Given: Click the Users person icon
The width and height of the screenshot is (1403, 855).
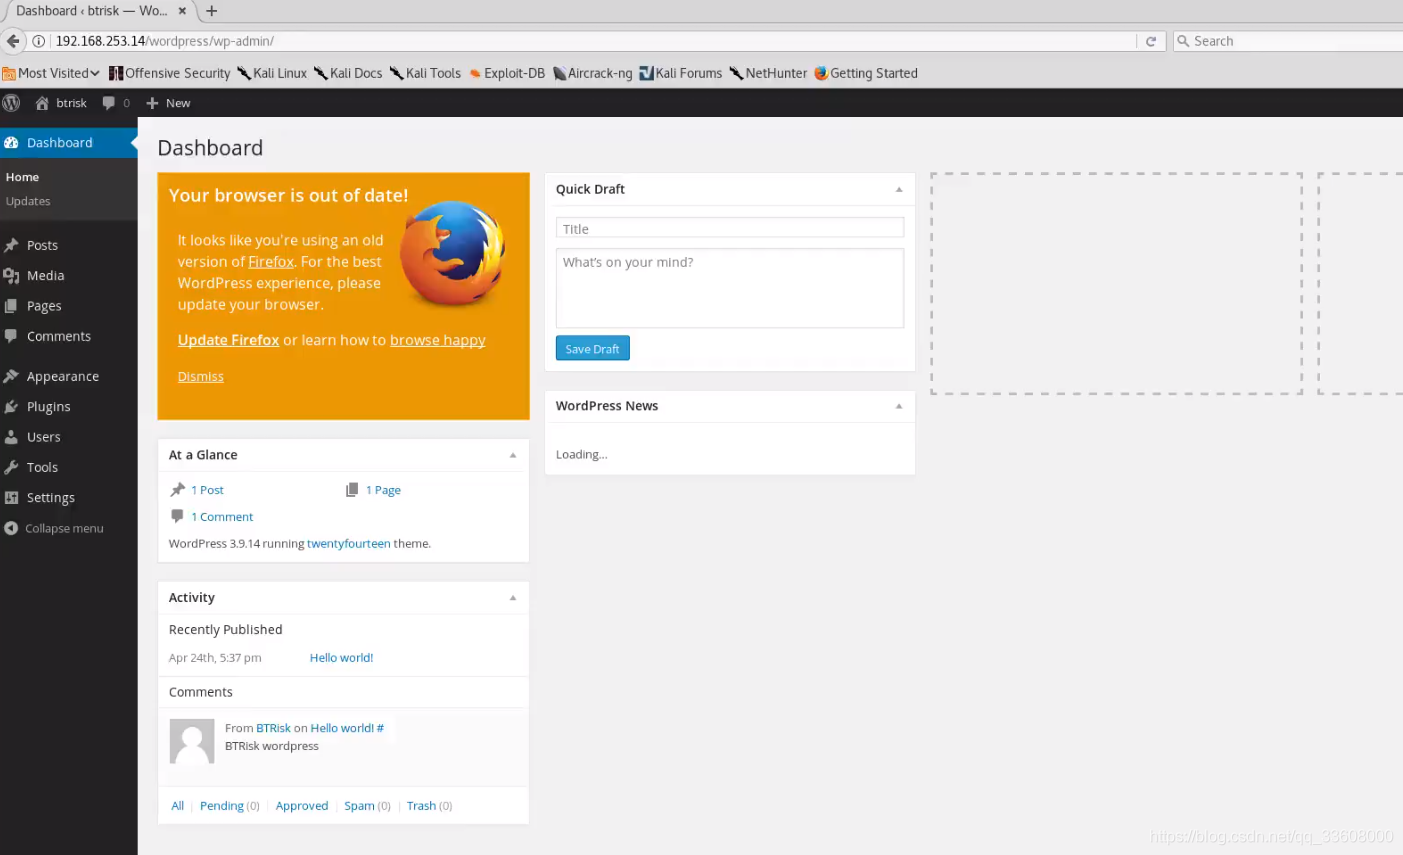Looking at the screenshot, I should [11, 437].
